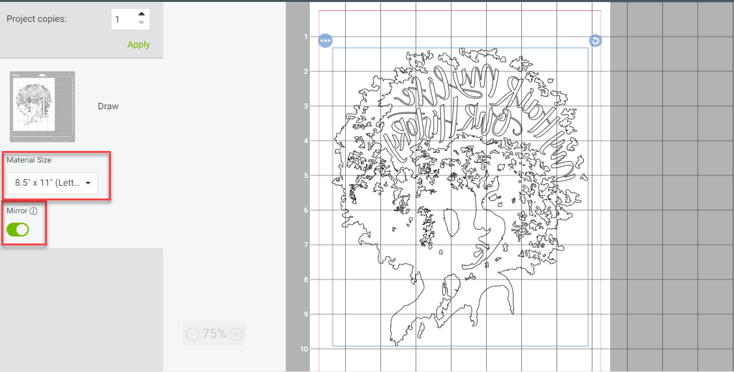The image size is (734, 372).
Task: Increase project copies with up arrow
Action: 142,15
